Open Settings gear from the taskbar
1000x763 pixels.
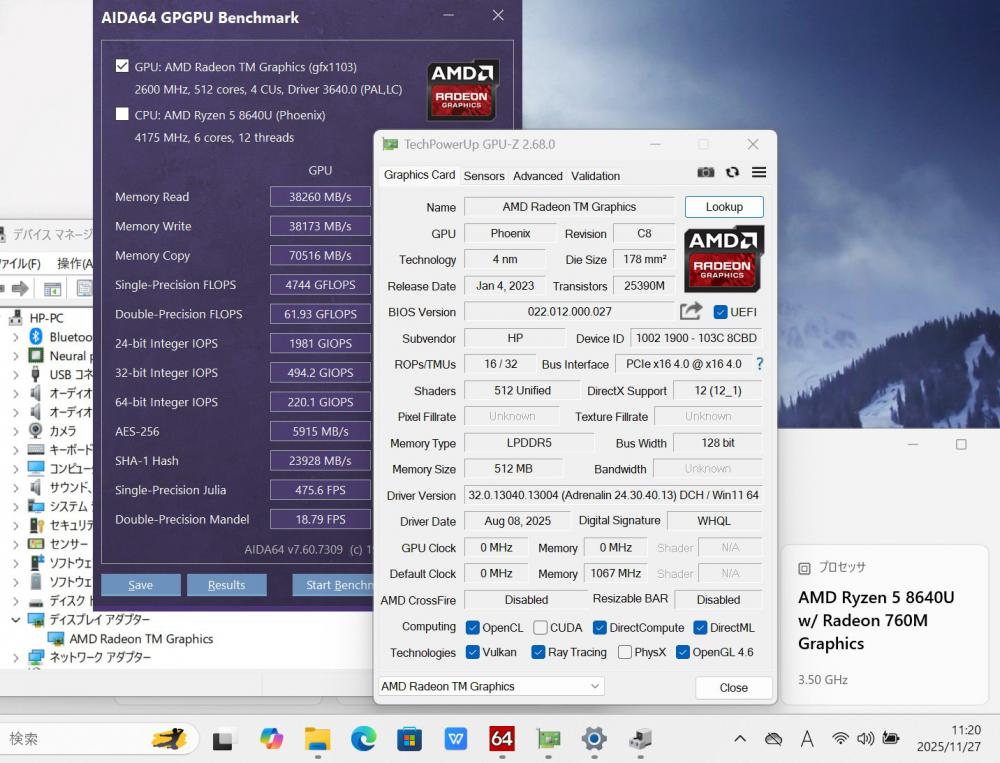pos(594,739)
